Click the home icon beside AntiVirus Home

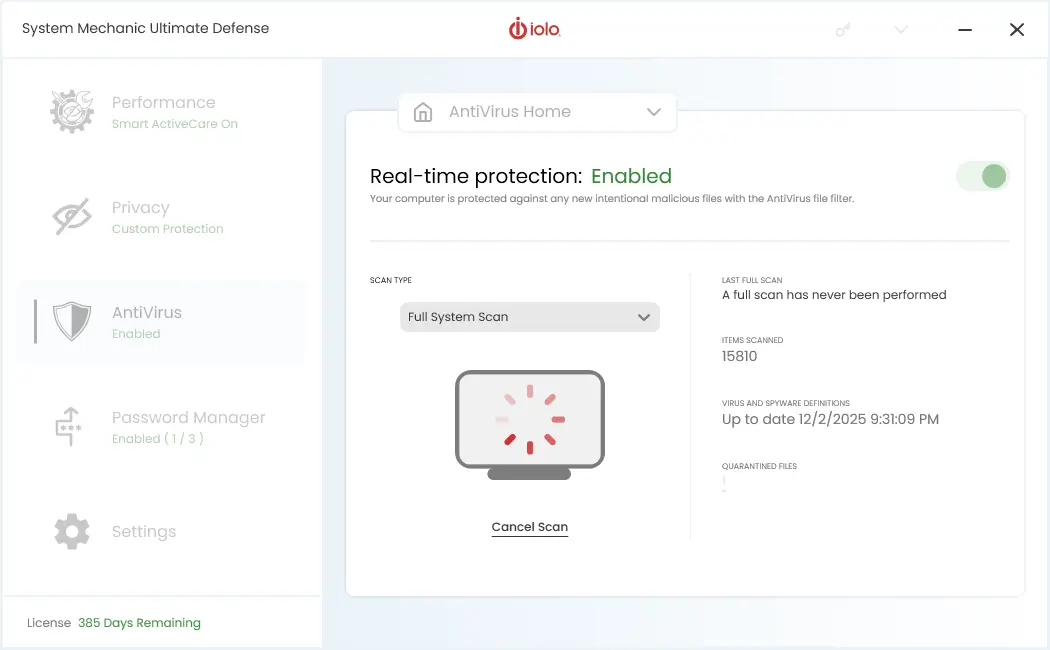(x=421, y=112)
